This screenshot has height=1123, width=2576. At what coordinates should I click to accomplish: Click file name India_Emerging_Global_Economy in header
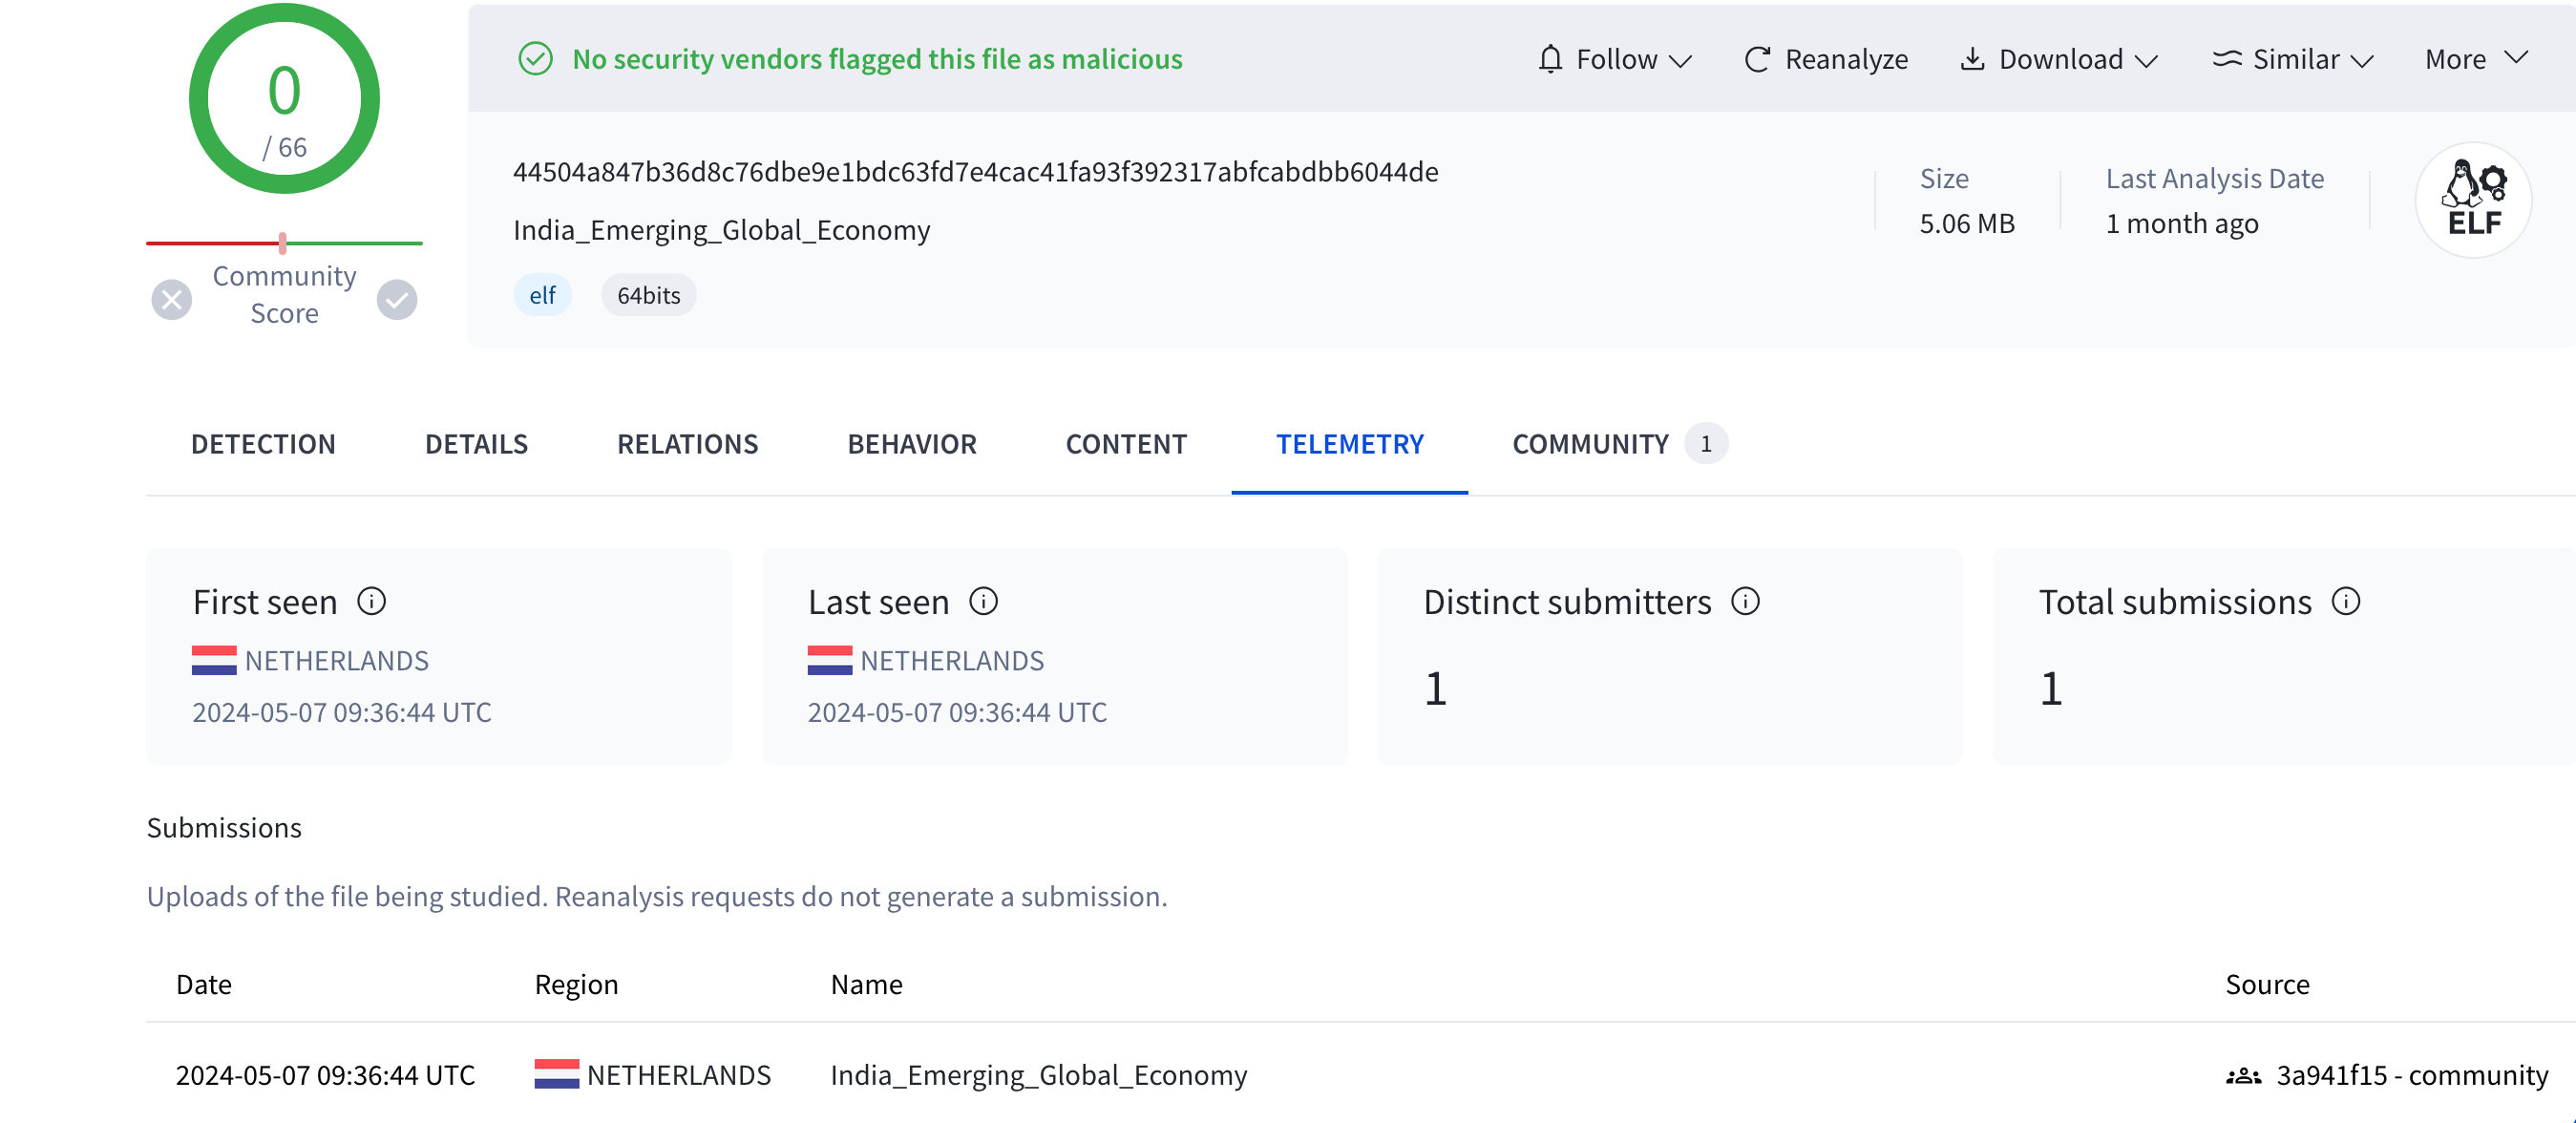click(721, 230)
